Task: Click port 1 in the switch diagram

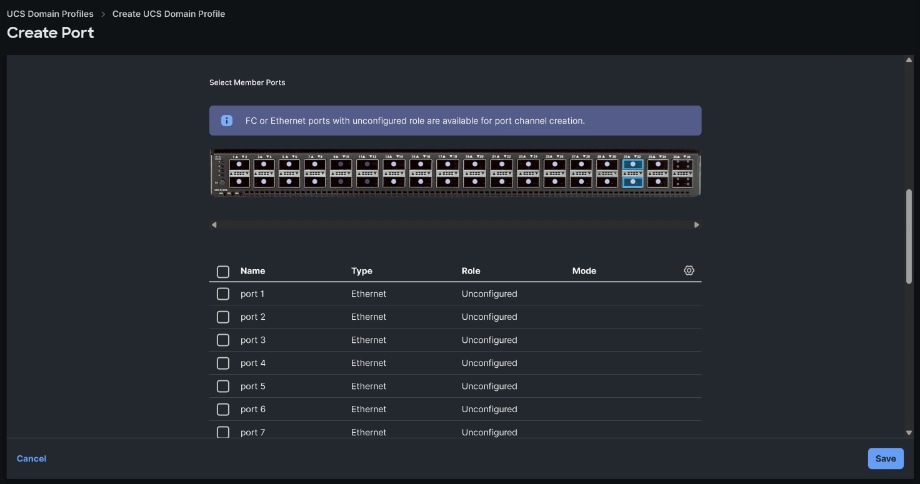Action: [239, 165]
